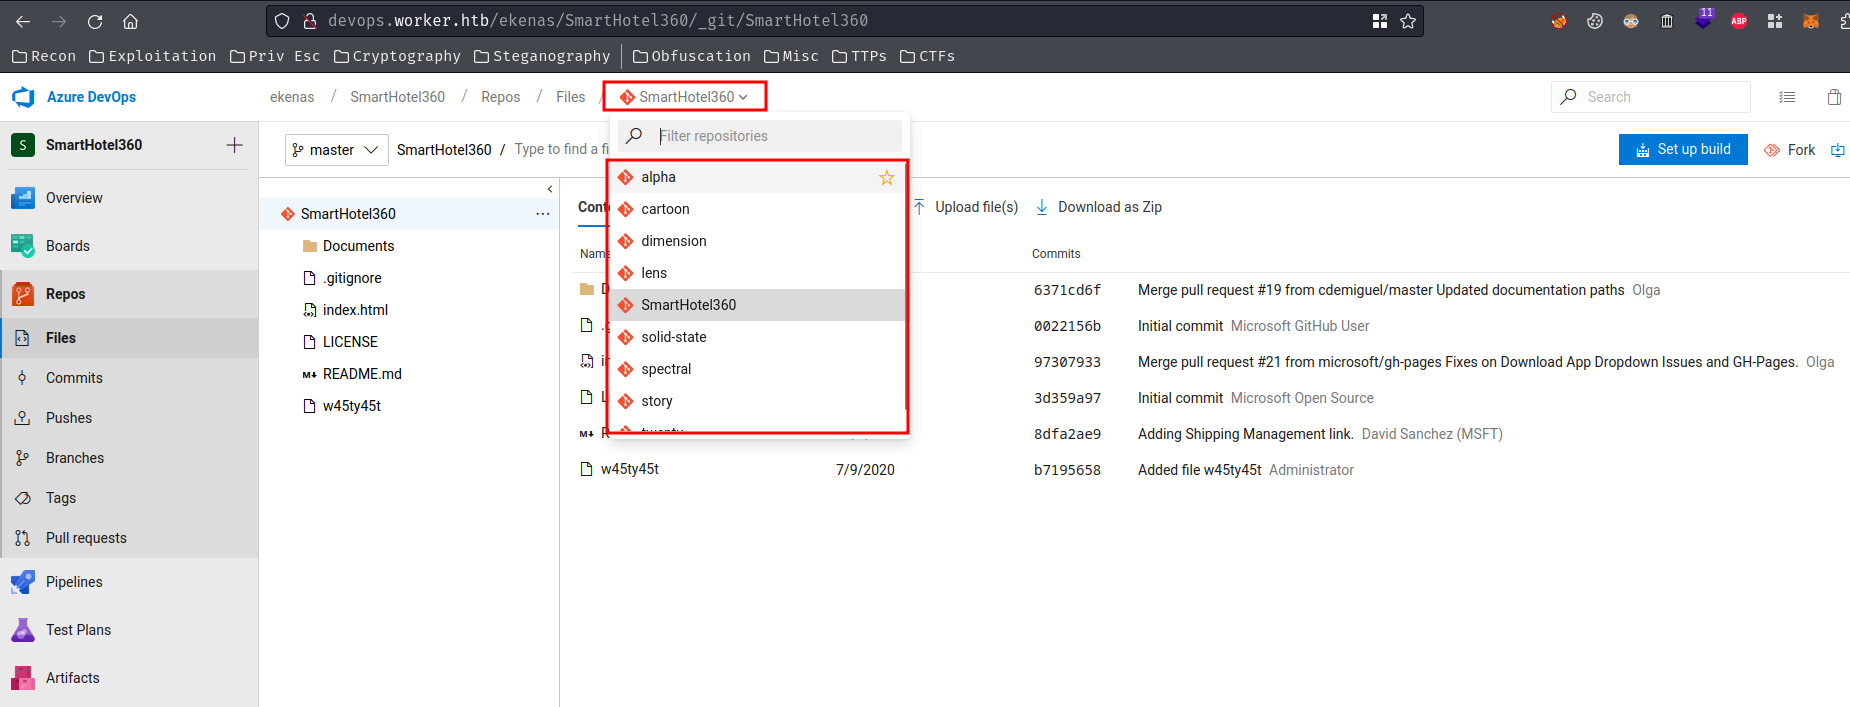This screenshot has width=1850, height=707.
Task: Open the CTFs bookmarks folder
Action: (x=927, y=56)
